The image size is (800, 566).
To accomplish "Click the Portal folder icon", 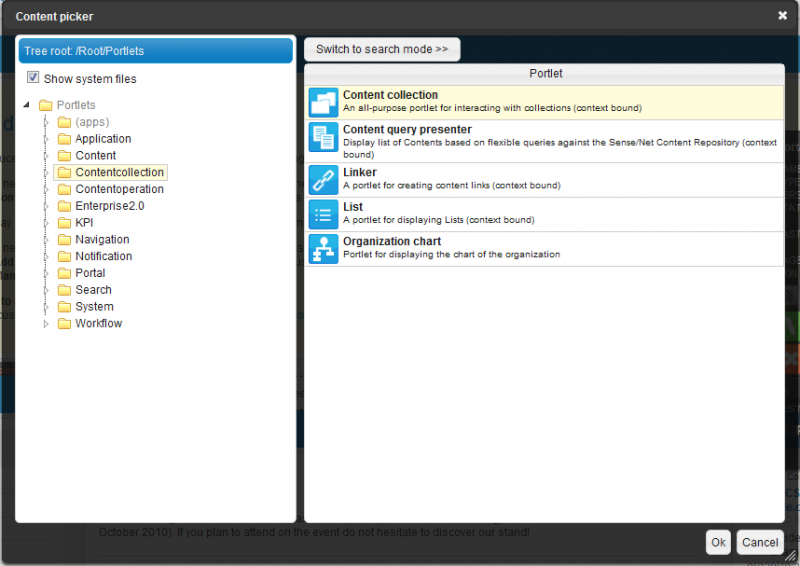I will tap(64, 273).
